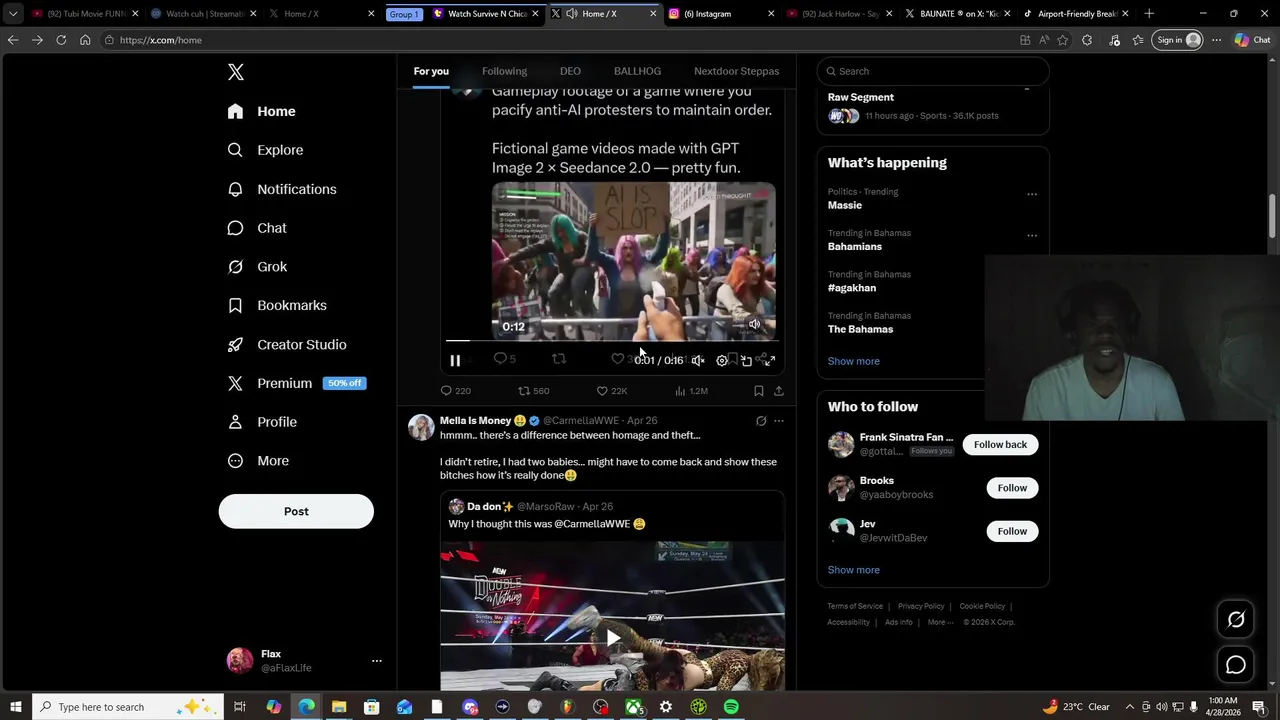Open Grok from the sidebar
Image resolution: width=1280 pixels, height=720 pixels.
tap(257, 267)
